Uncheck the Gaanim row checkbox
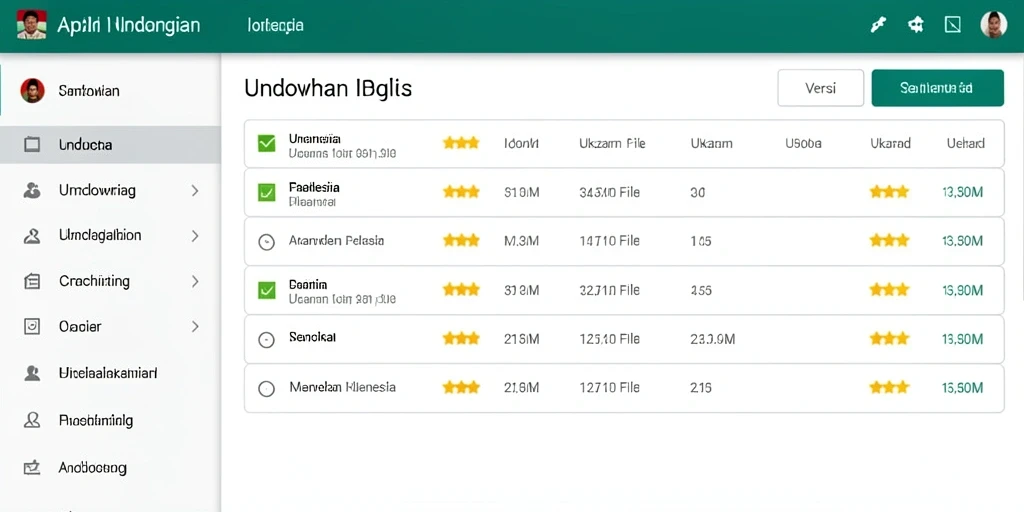1024x512 pixels. click(266, 290)
